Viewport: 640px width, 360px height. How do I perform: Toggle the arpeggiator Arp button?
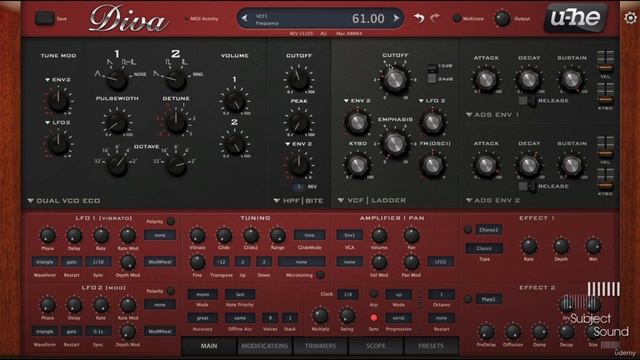coord(373,294)
